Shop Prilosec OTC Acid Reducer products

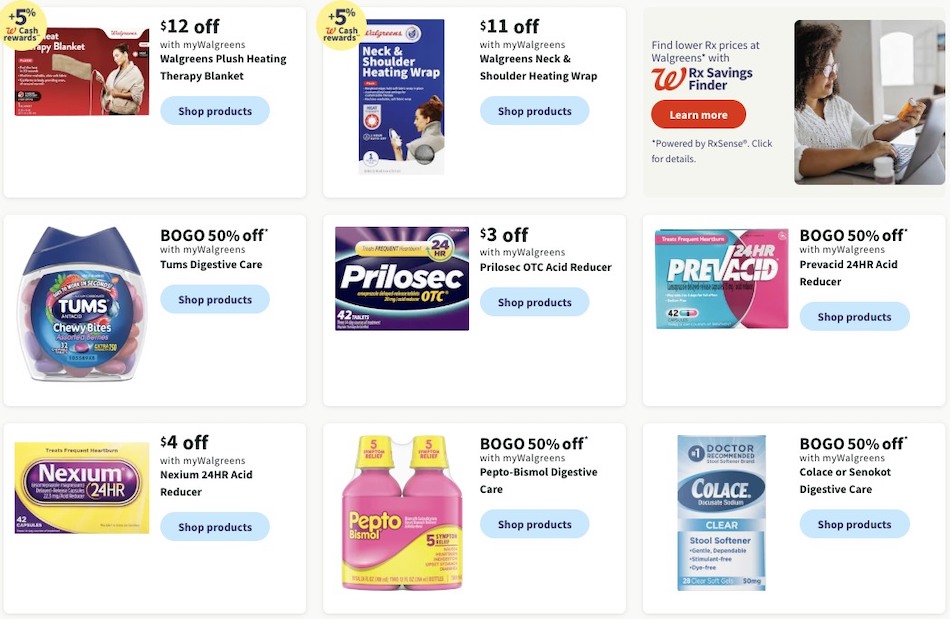coord(534,302)
